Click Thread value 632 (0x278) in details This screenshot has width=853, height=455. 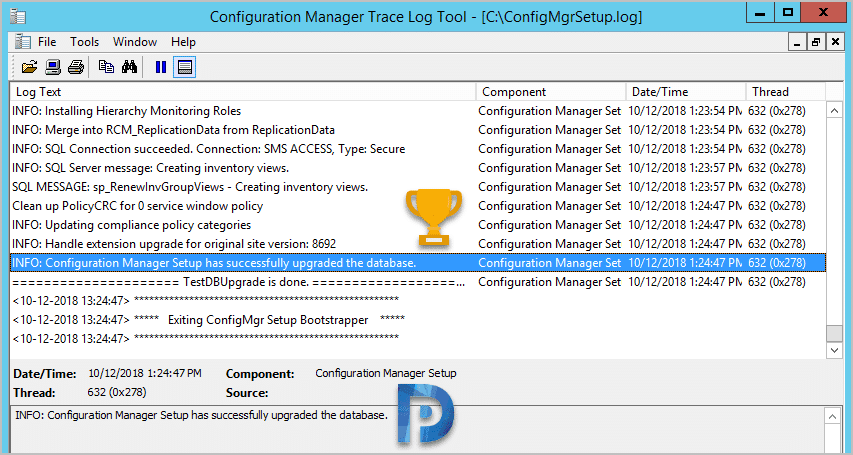[x=116, y=392]
